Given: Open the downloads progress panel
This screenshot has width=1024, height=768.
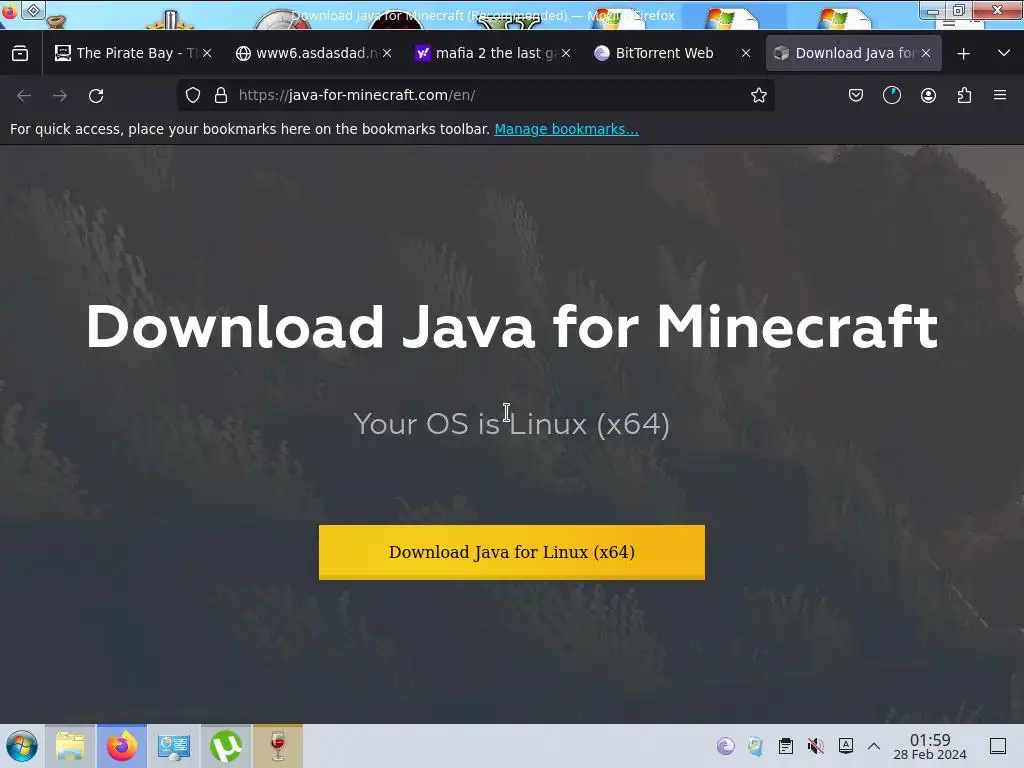Looking at the screenshot, I should [891, 95].
